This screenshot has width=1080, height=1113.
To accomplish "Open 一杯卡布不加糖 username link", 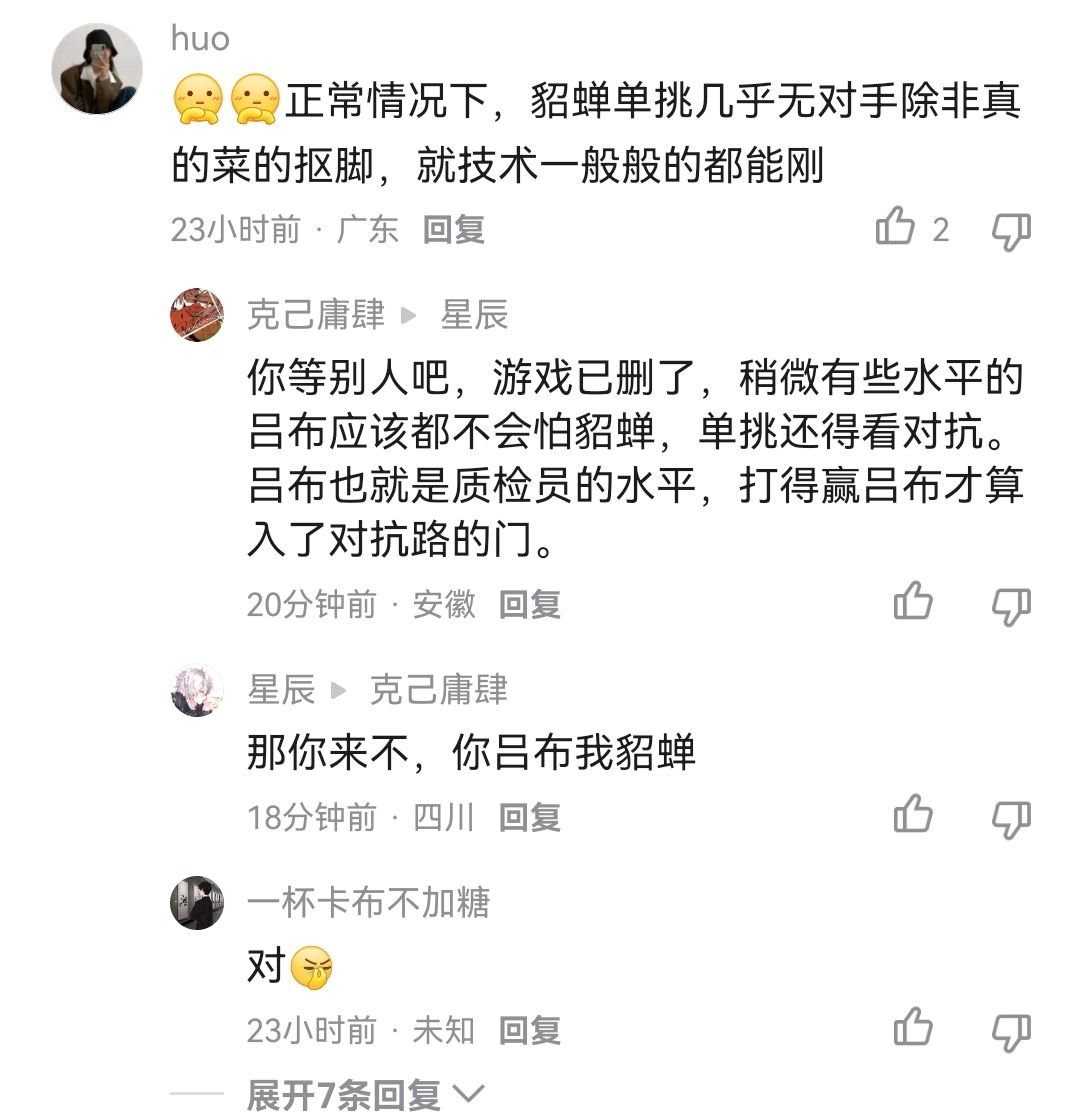I will 368,903.
